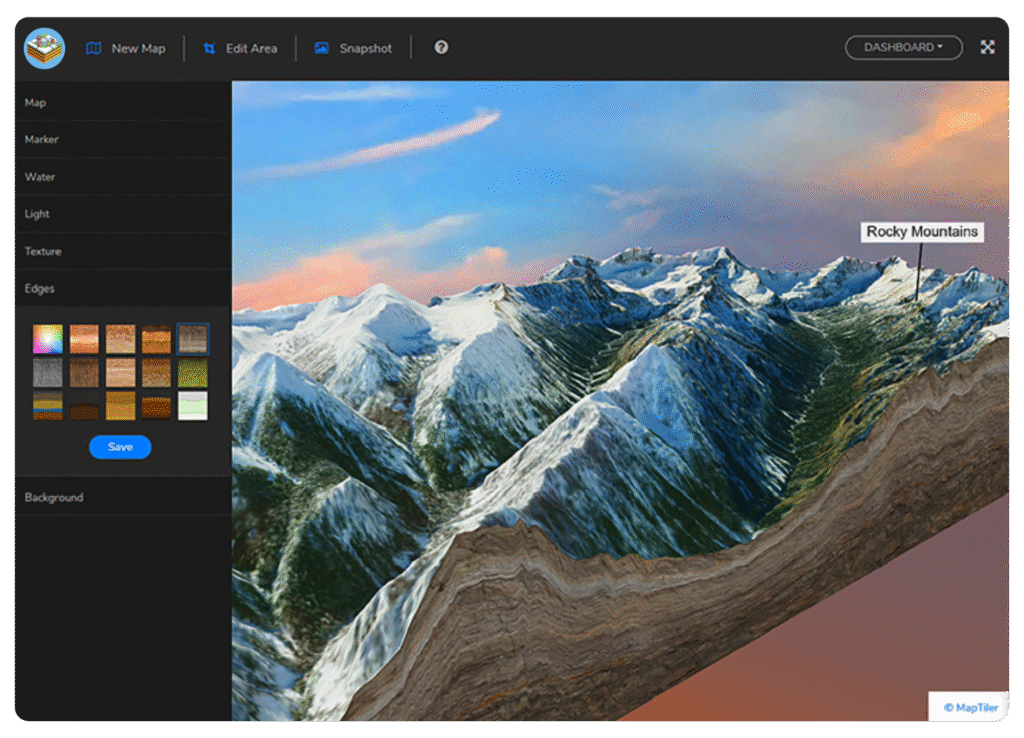Expand the Background section
This screenshot has height=738, width=1024.
point(54,497)
